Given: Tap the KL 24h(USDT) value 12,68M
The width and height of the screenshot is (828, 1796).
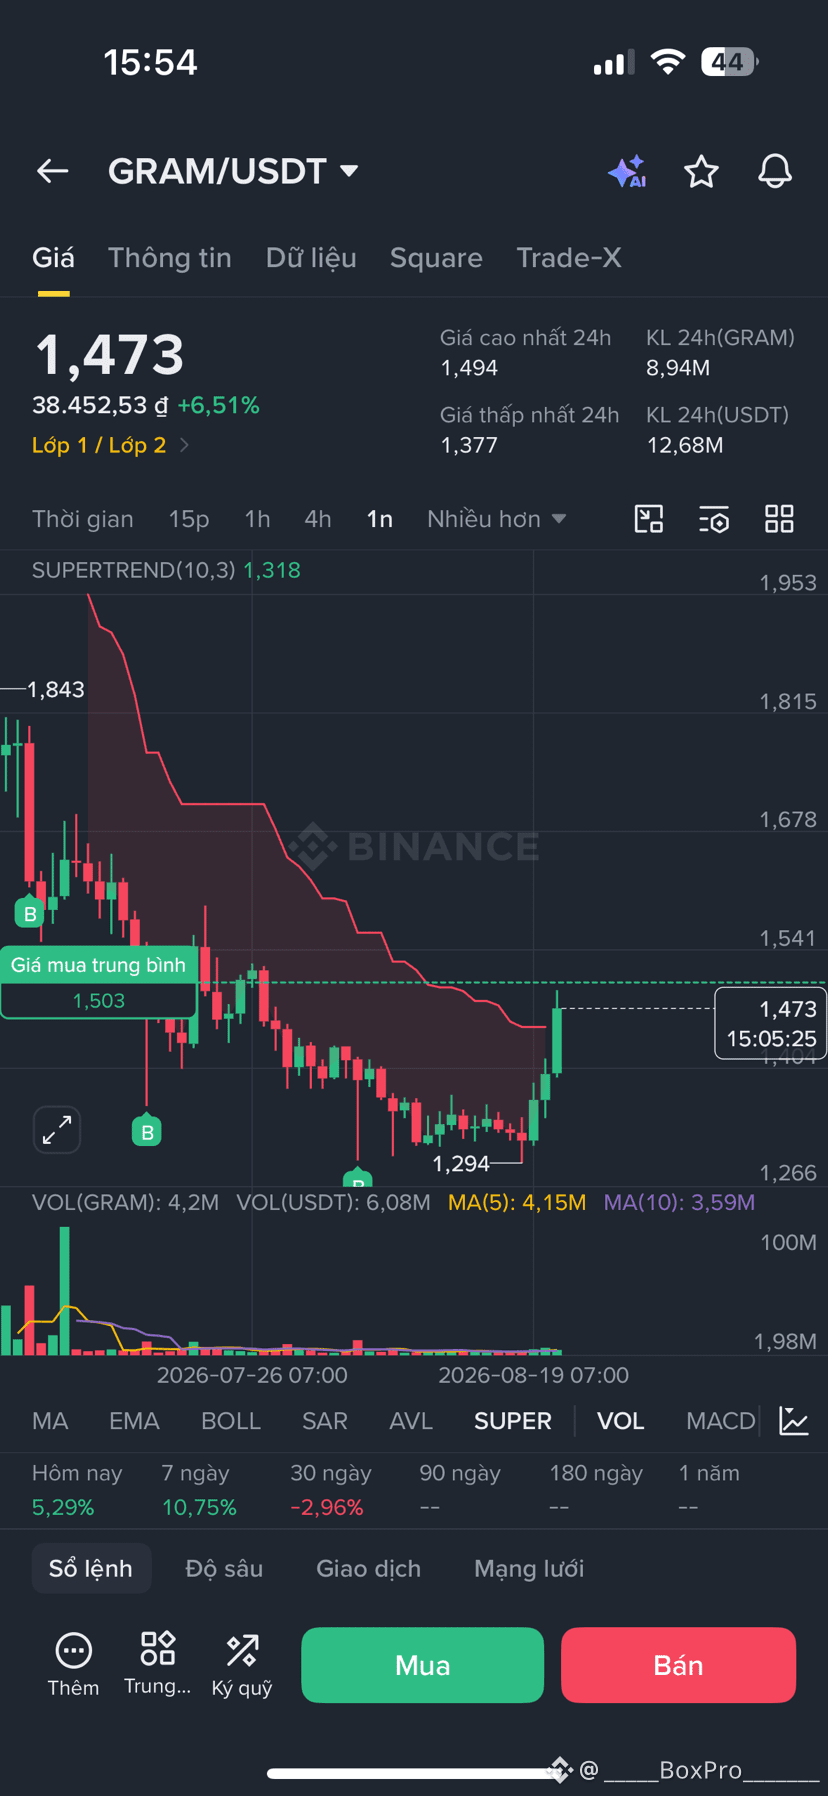Looking at the screenshot, I should [685, 445].
